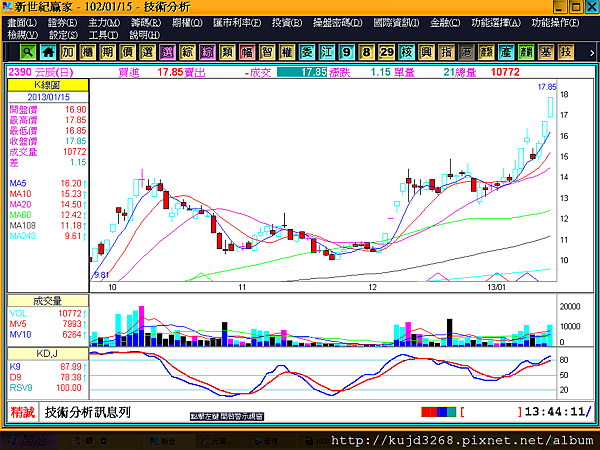
Task: Click the cyan 委 toolbar icon
Action: (307, 52)
